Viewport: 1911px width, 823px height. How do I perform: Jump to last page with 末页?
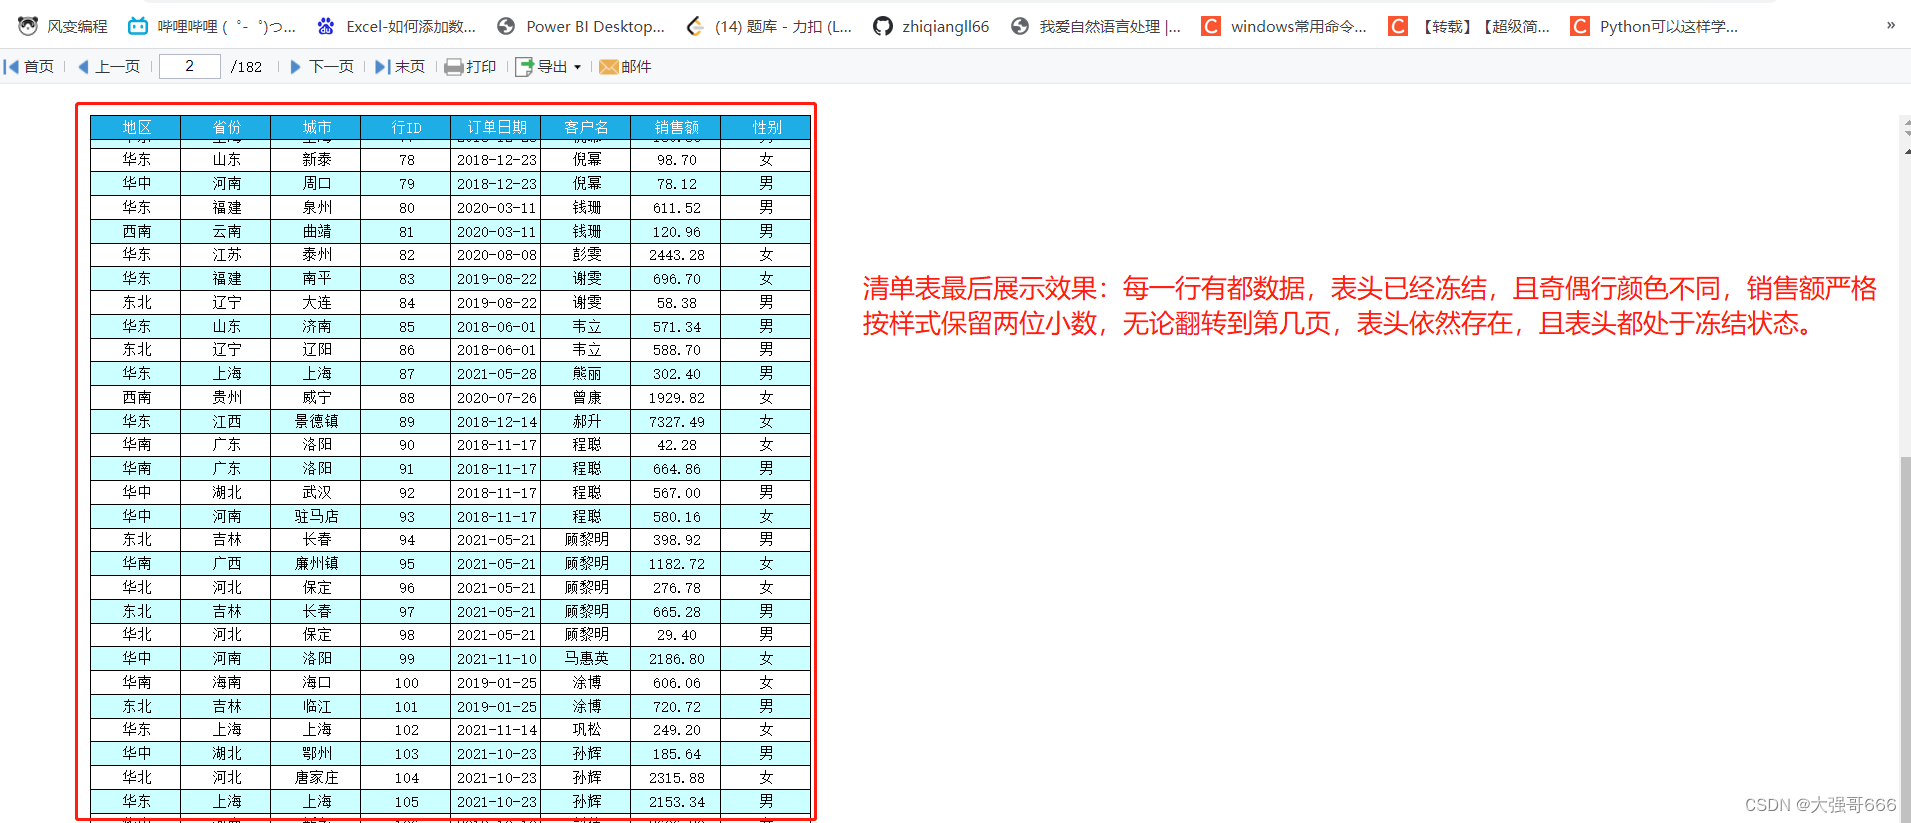pos(399,67)
